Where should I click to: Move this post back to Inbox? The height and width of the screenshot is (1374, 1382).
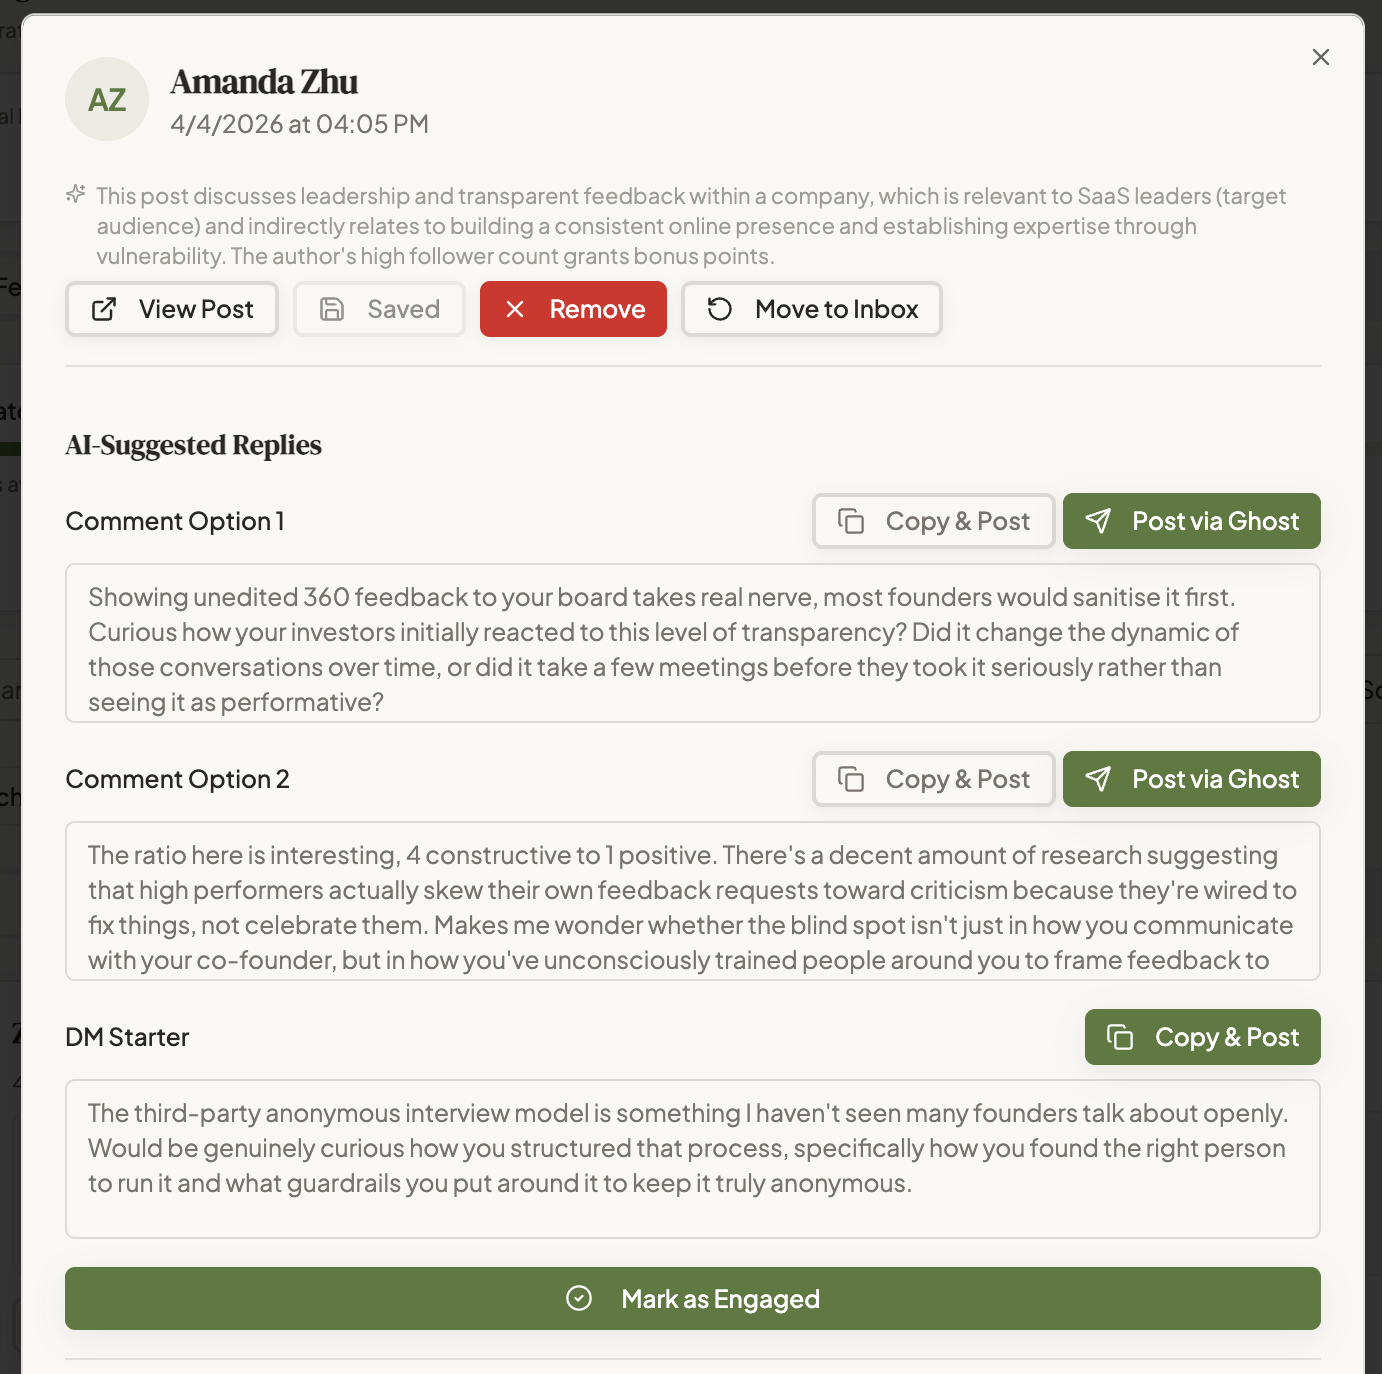tap(811, 309)
